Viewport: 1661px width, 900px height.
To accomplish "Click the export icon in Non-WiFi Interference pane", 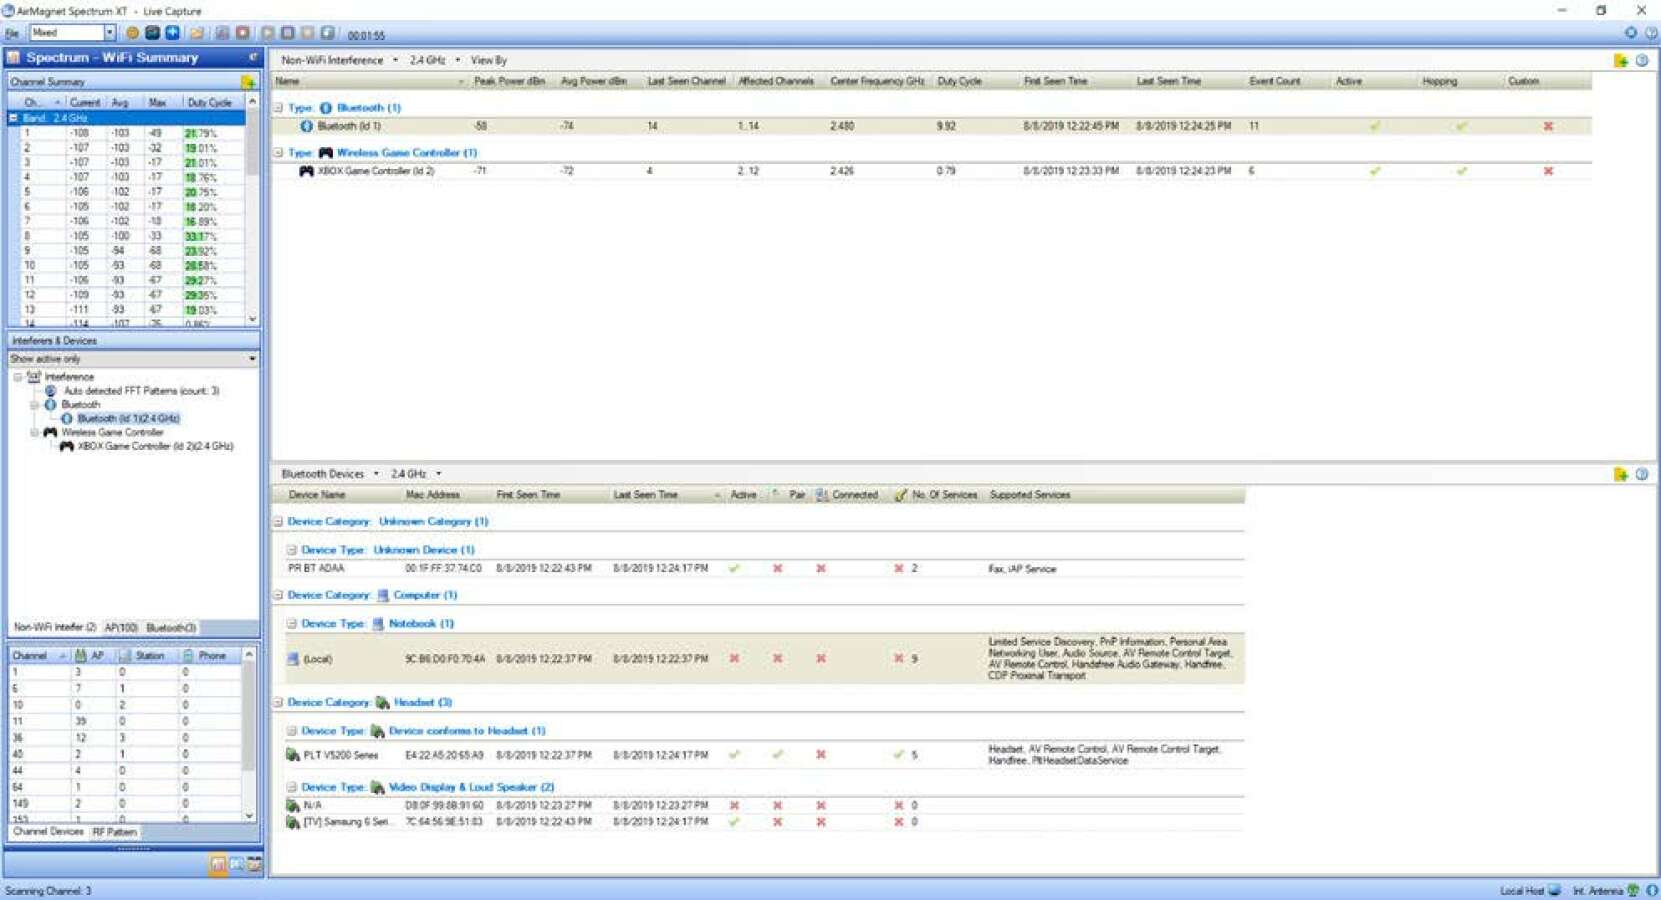I will (1621, 60).
